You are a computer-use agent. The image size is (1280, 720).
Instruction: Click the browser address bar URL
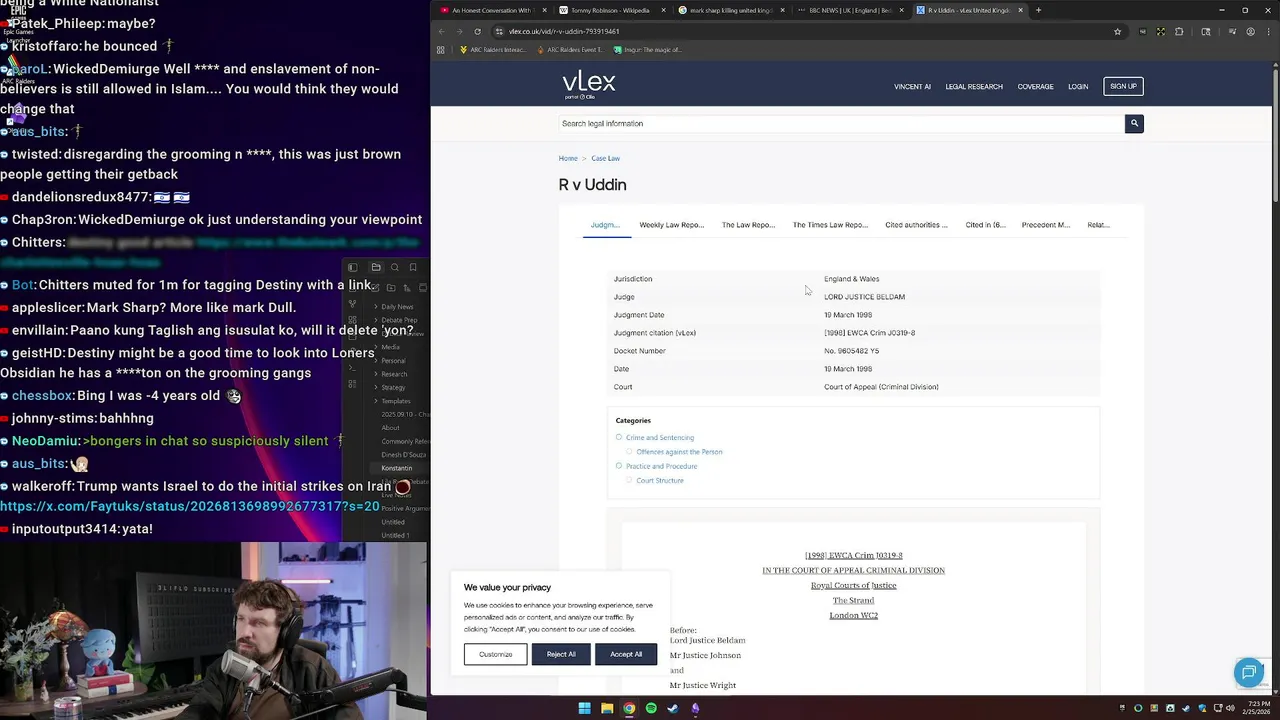pos(564,31)
